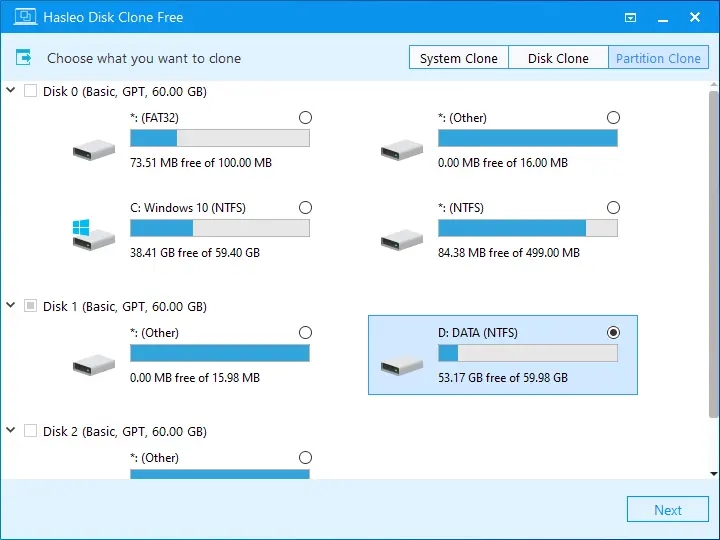Select the 499.00 MB NTFS partition radio button
The image size is (720, 540).
(613, 208)
